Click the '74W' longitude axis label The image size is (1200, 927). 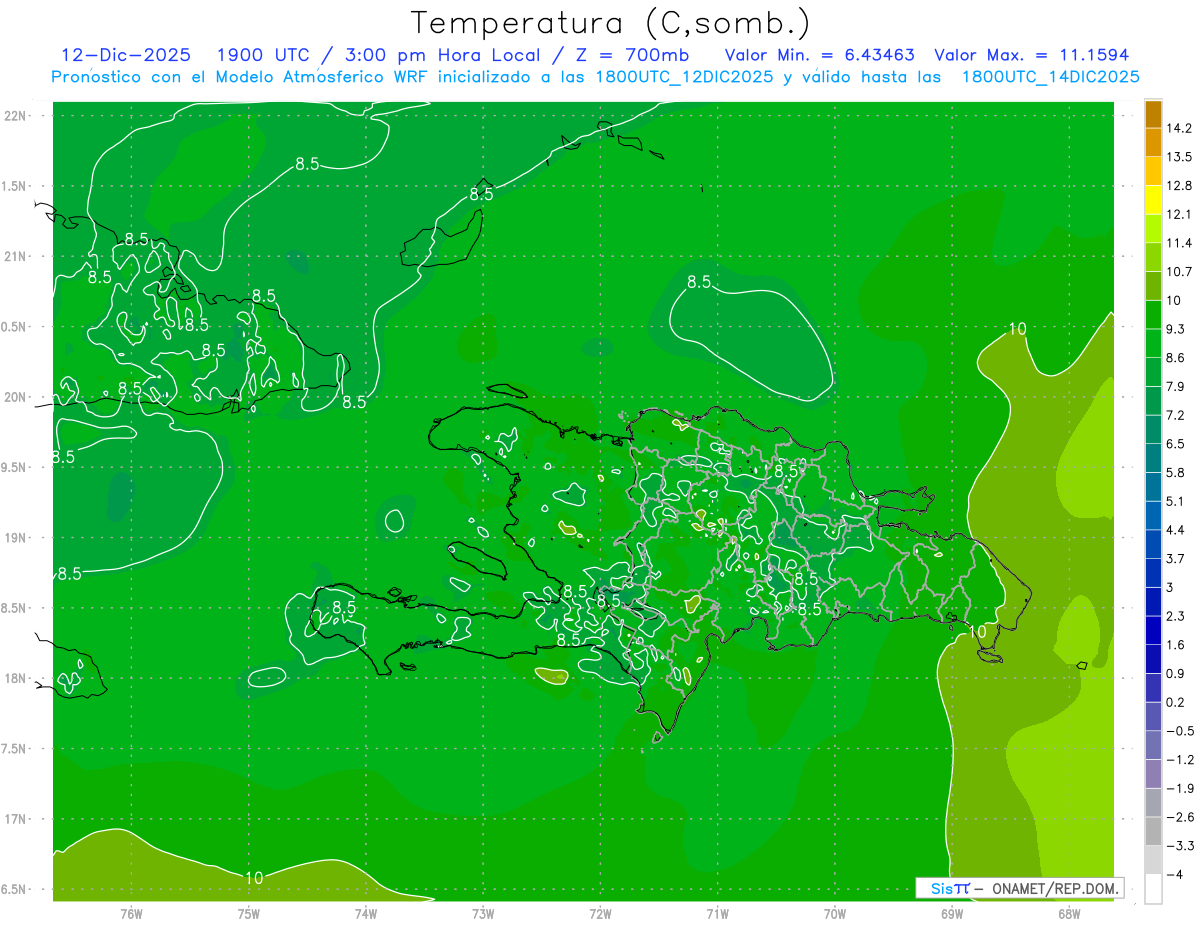365,914
